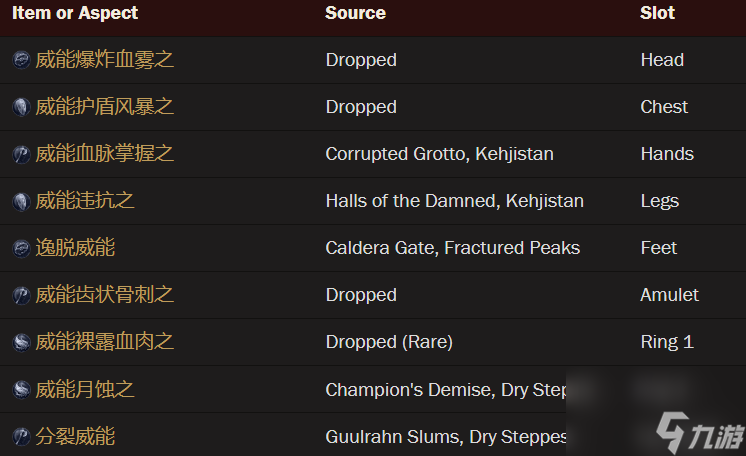
Task: Open the 威能裸露血肉之 aspect link
Action: [x=105, y=342]
